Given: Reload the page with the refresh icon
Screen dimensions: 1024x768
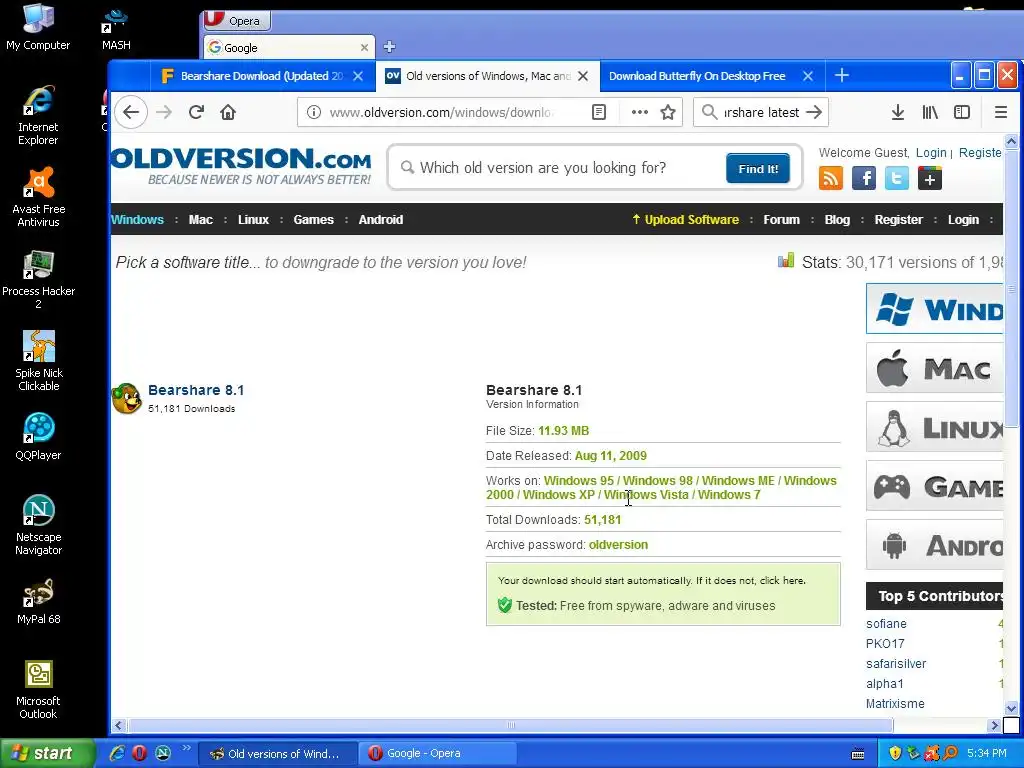Looking at the screenshot, I should coord(196,112).
